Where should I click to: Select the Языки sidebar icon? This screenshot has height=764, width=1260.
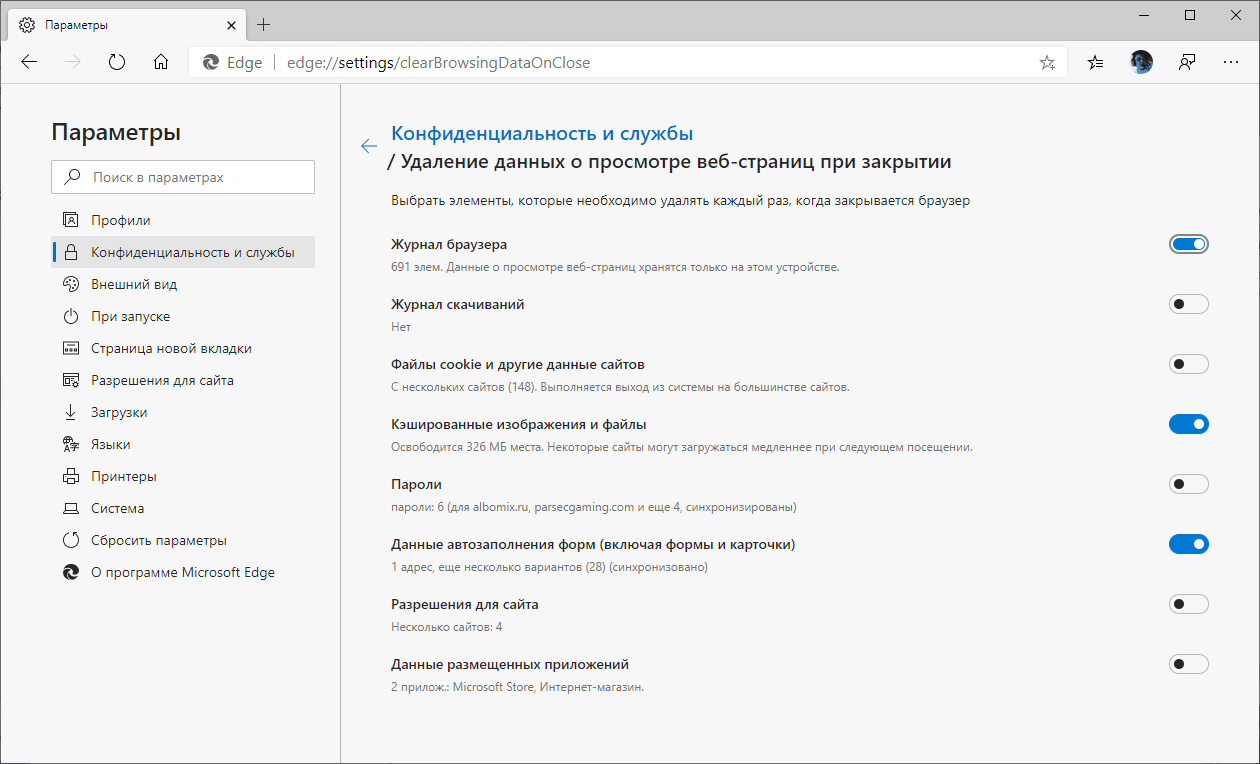point(71,444)
